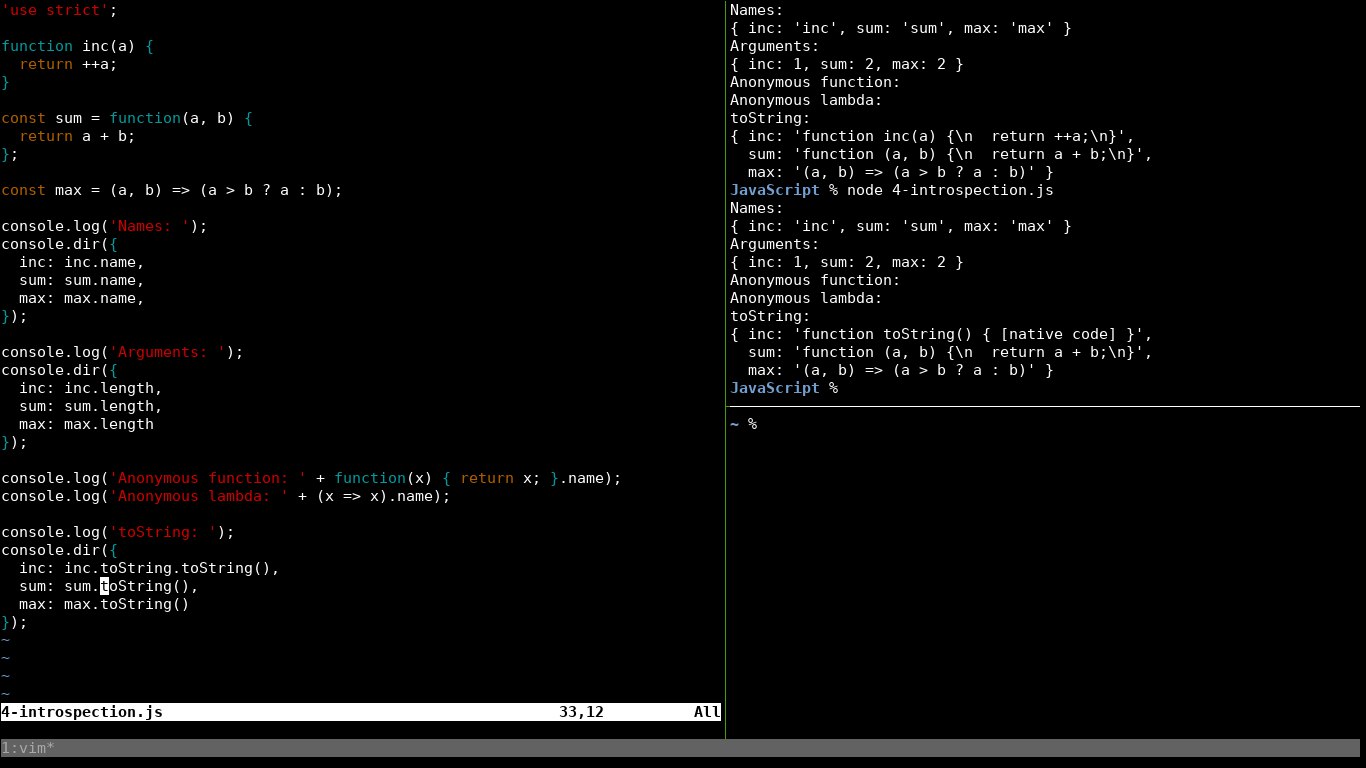Click output line 'function toString() { [native code] }'
This screenshot has width=1366, height=768.
[x=941, y=334]
